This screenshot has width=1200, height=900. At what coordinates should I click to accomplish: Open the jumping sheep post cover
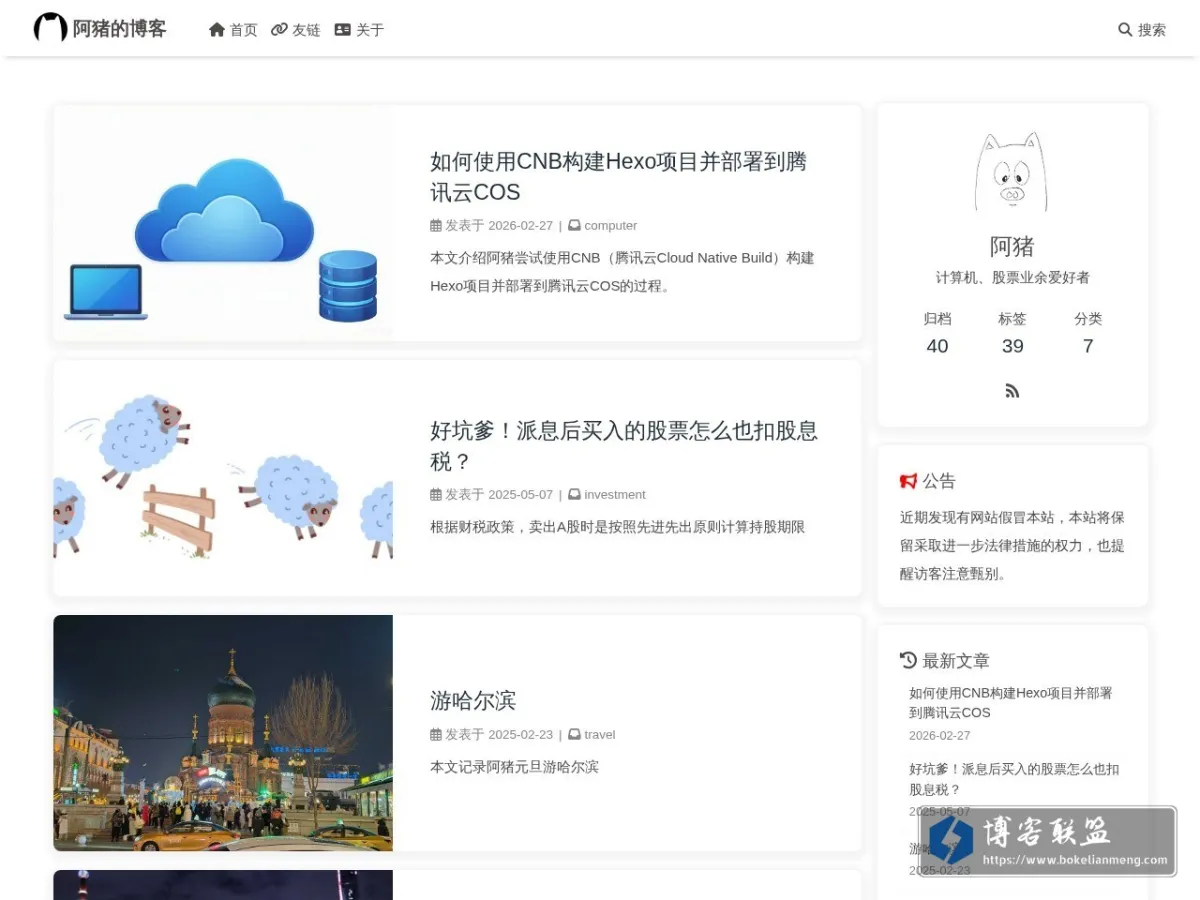pyautogui.click(x=223, y=478)
